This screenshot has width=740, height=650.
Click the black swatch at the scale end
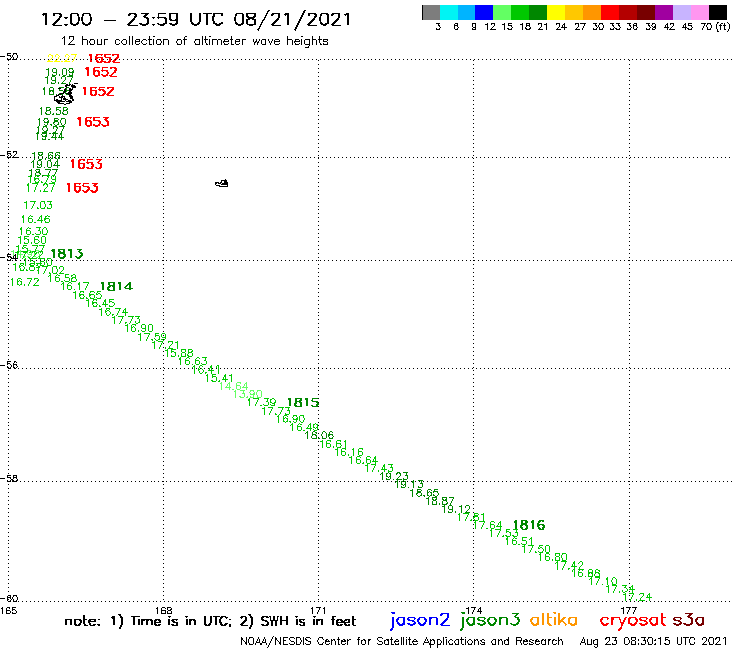tap(718, 13)
